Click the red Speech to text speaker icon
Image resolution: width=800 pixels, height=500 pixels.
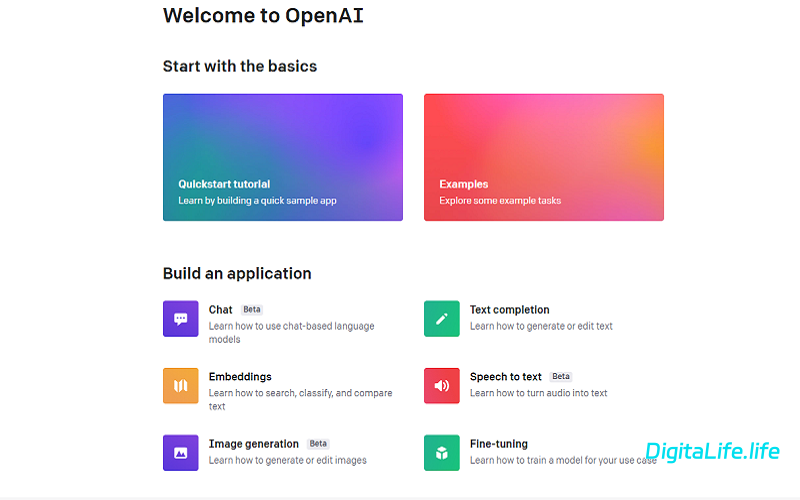[441, 386]
